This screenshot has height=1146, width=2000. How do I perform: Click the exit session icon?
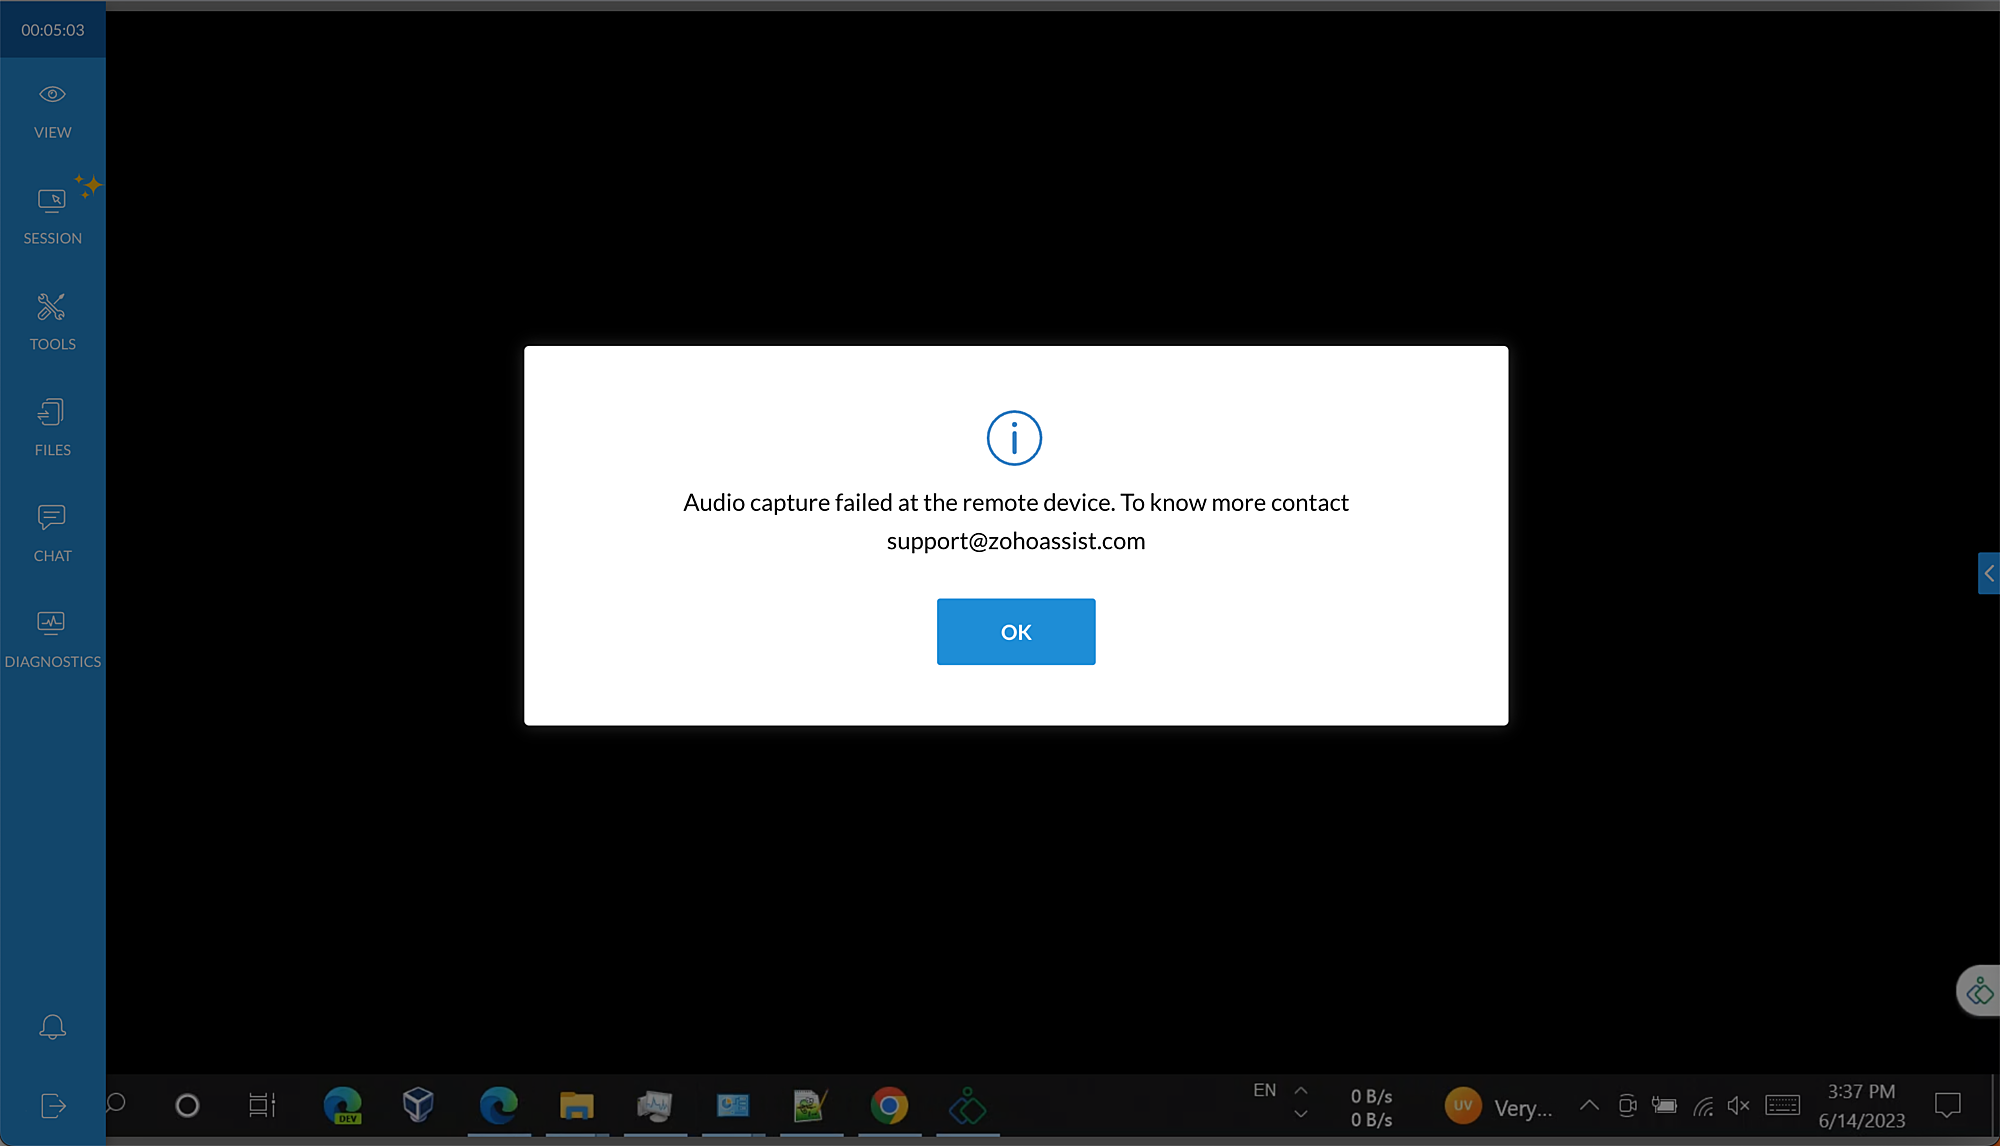coord(52,1105)
